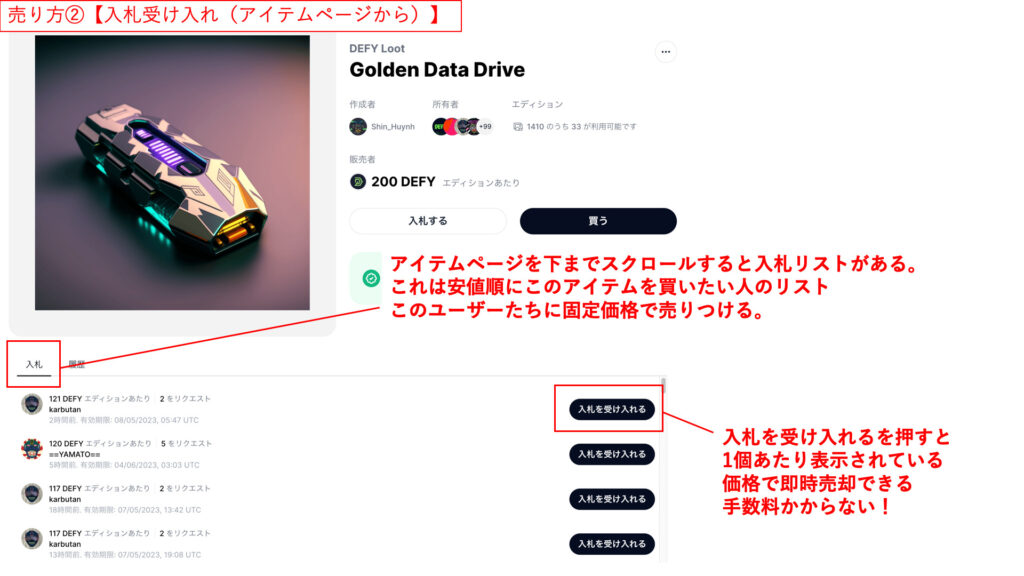The image size is (1024, 576).
Task: Click the +99 owners badge
Action: pyautogui.click(x=485, y=127)
